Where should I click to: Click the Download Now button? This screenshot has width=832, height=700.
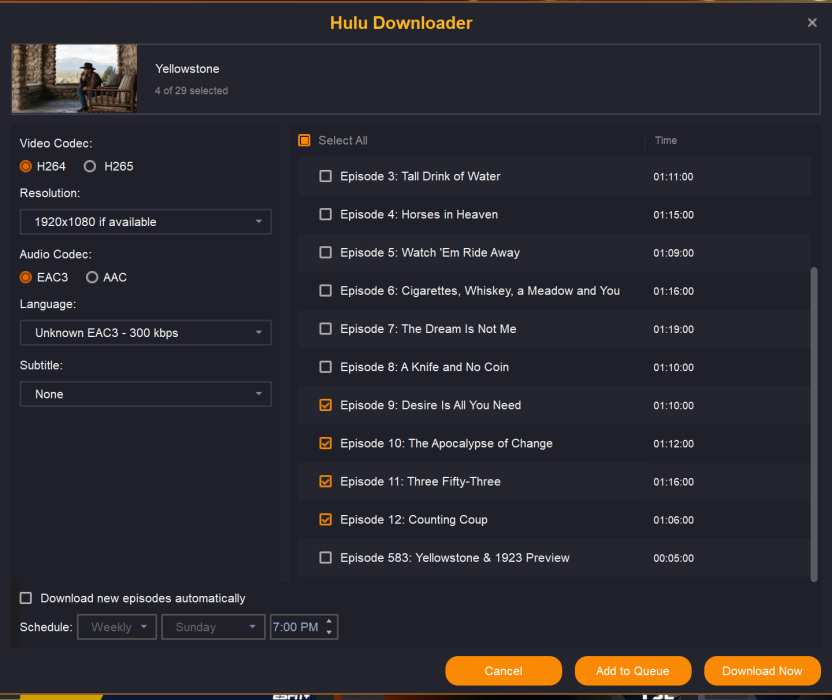762,671
